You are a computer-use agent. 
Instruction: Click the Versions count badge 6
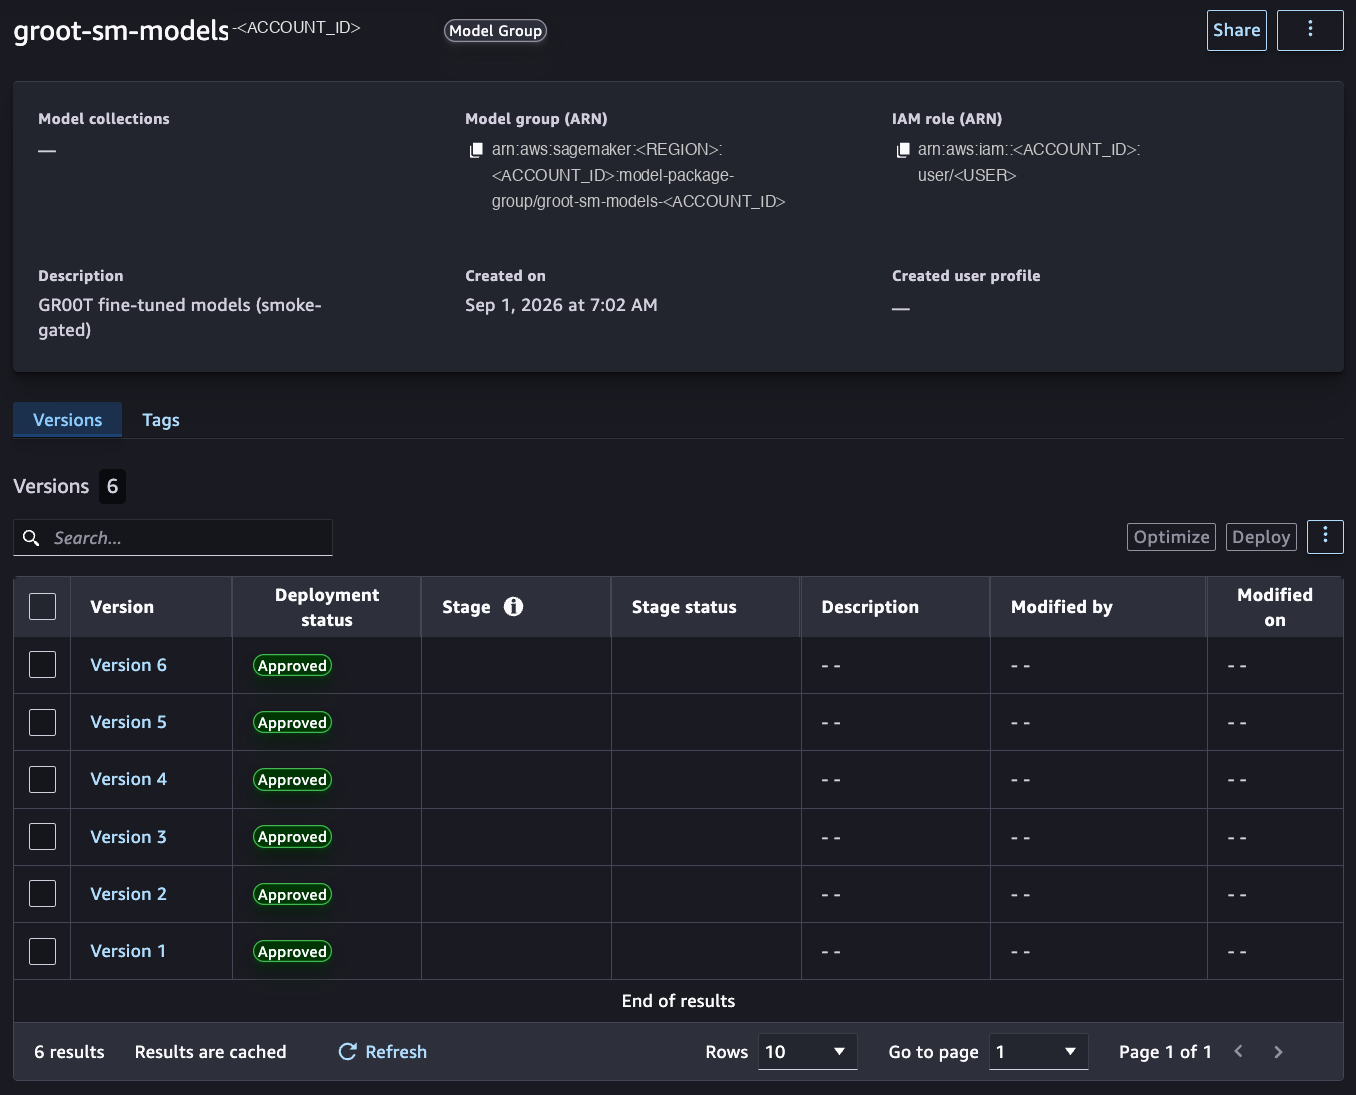pyautogui.click(x=112, y=486)
